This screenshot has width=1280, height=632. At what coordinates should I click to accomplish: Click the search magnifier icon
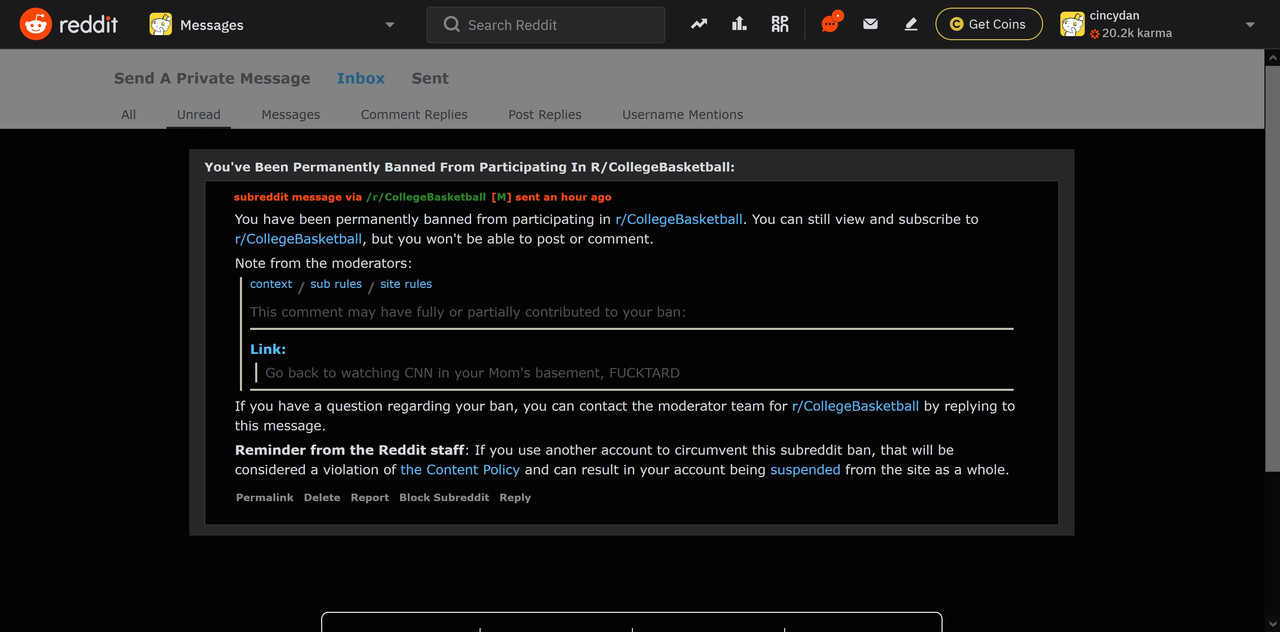coord(452,25)
